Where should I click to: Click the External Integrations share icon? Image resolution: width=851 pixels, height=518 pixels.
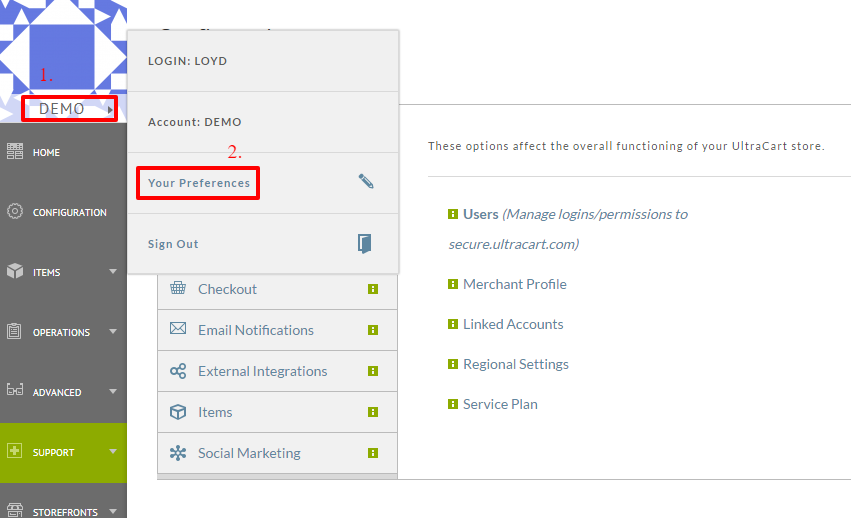[x=178, y=371]
